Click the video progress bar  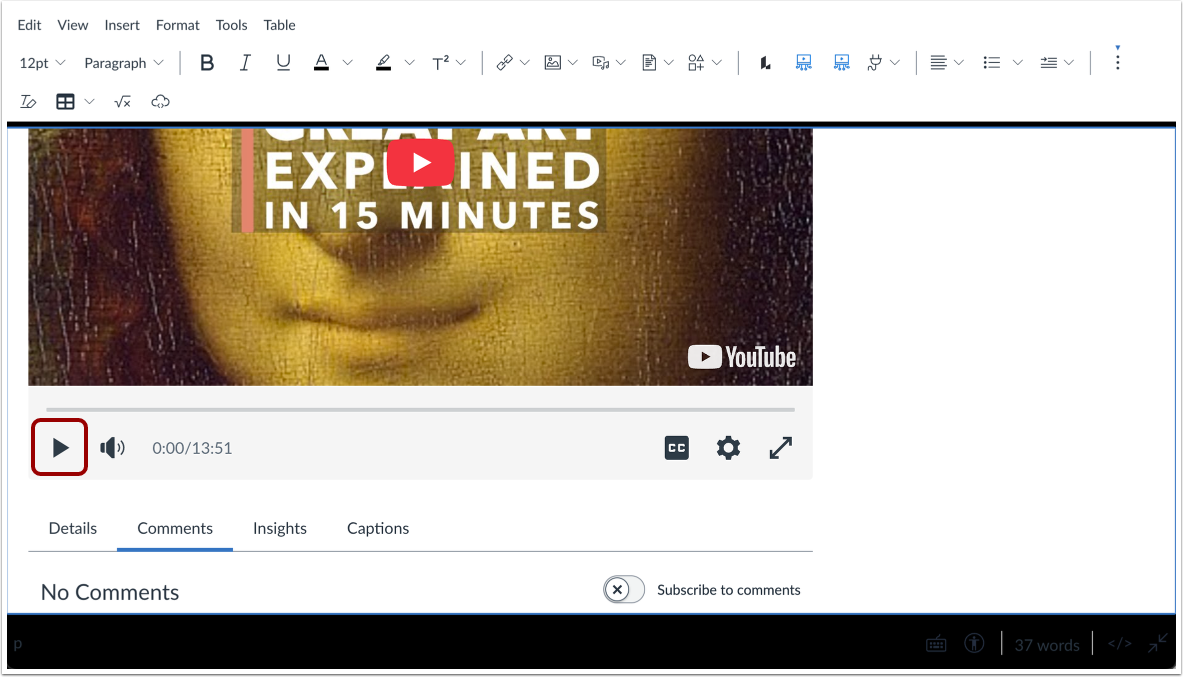point(420,410)
